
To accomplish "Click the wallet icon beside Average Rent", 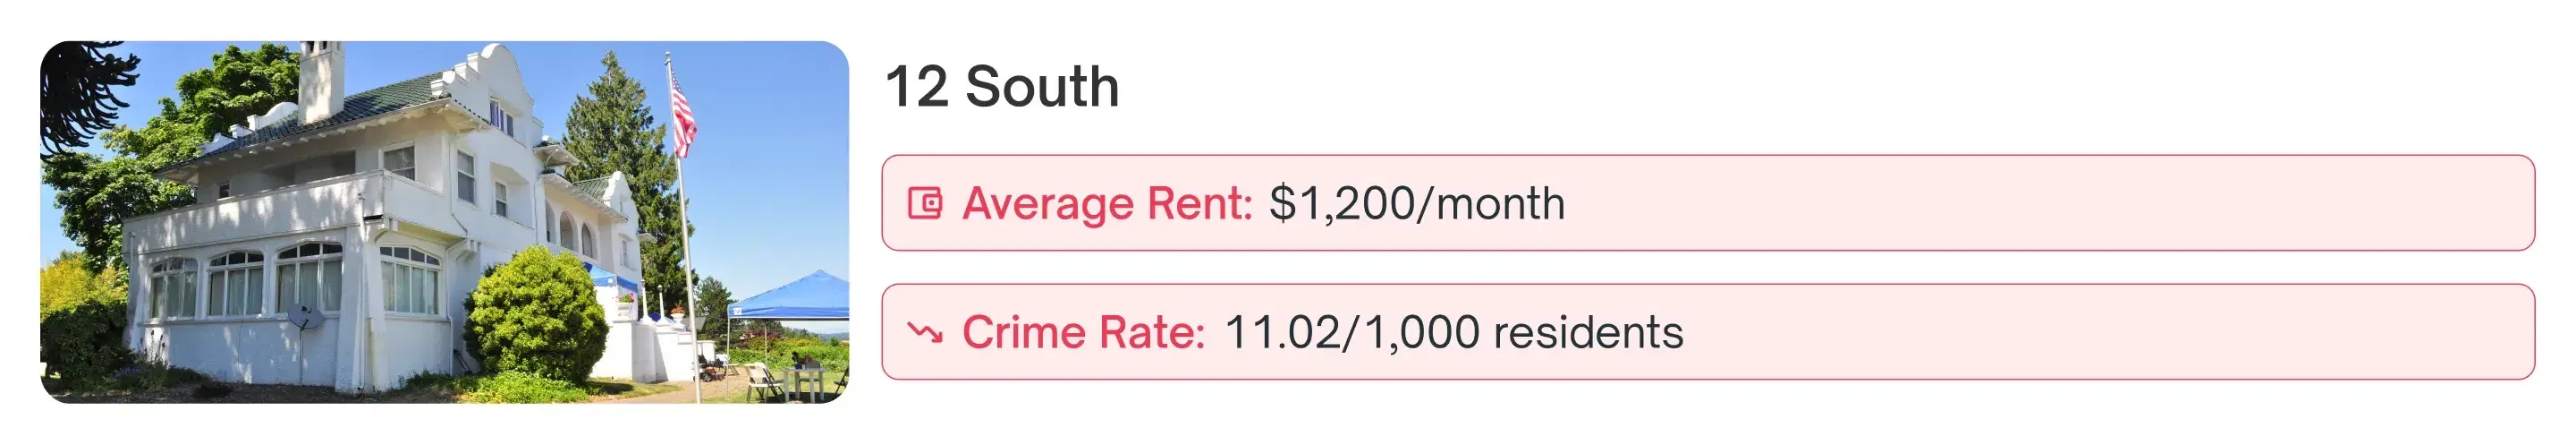I will (924, 203).
